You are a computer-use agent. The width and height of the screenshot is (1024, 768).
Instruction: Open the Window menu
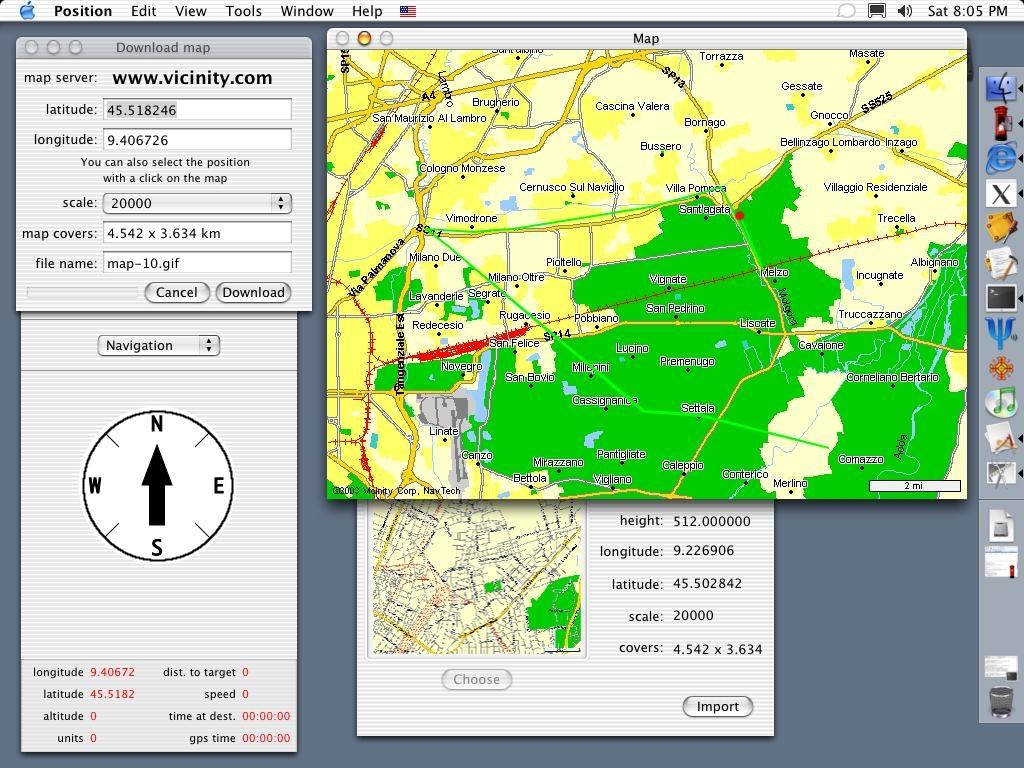(x=307, y=11)
